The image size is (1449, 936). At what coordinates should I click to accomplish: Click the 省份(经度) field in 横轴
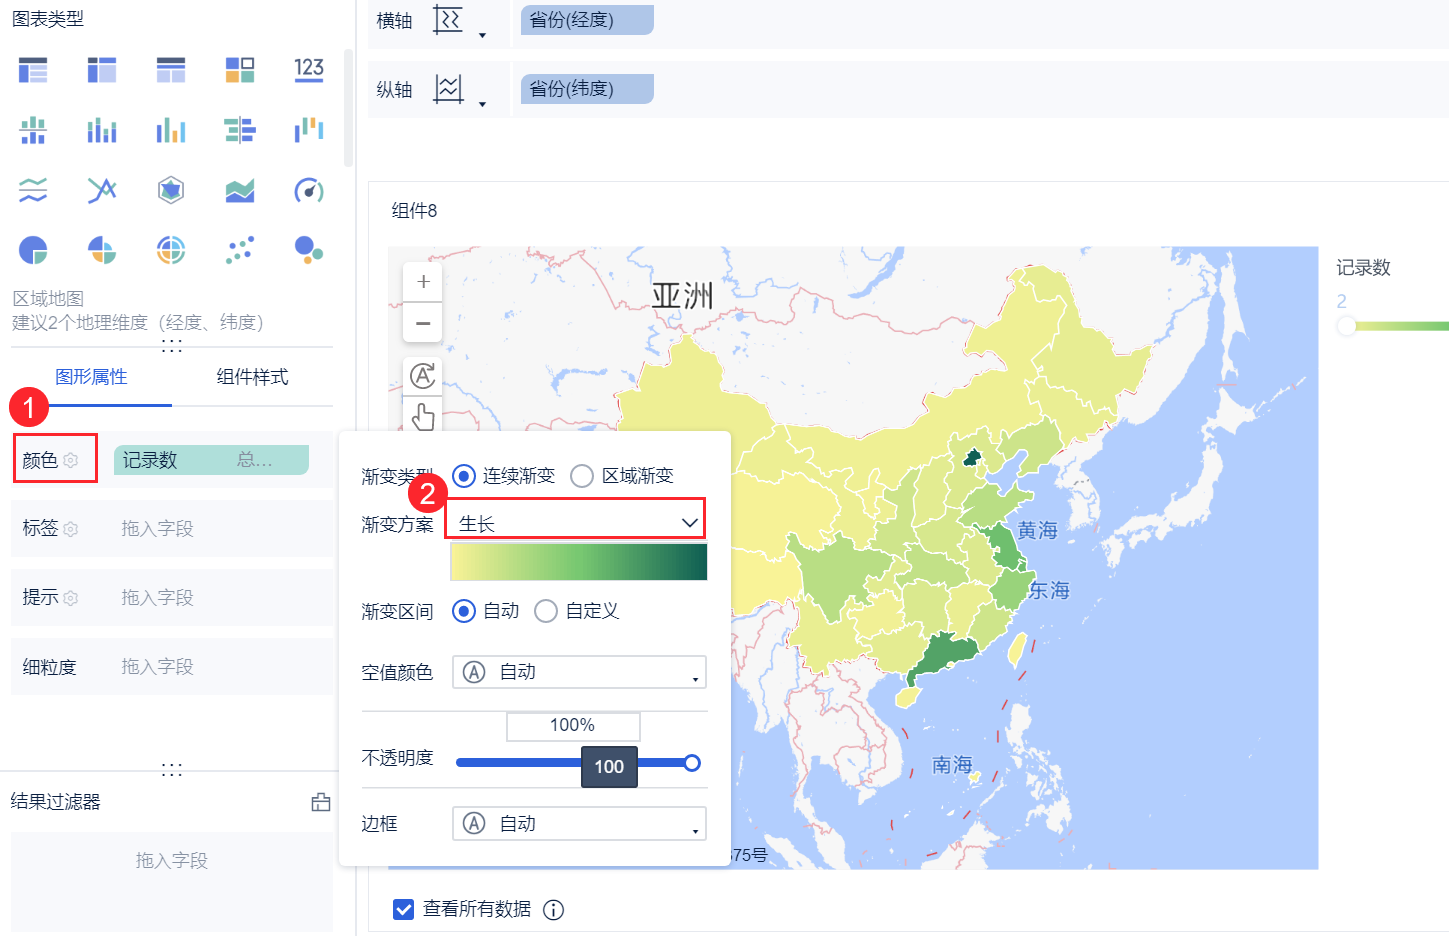[x=587, y=20]
